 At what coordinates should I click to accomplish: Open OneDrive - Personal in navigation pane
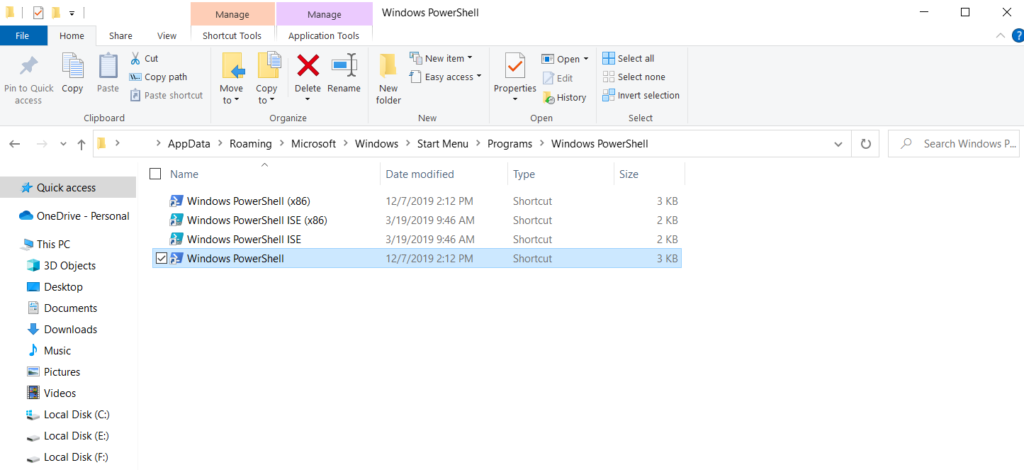(x=83, y=216)
